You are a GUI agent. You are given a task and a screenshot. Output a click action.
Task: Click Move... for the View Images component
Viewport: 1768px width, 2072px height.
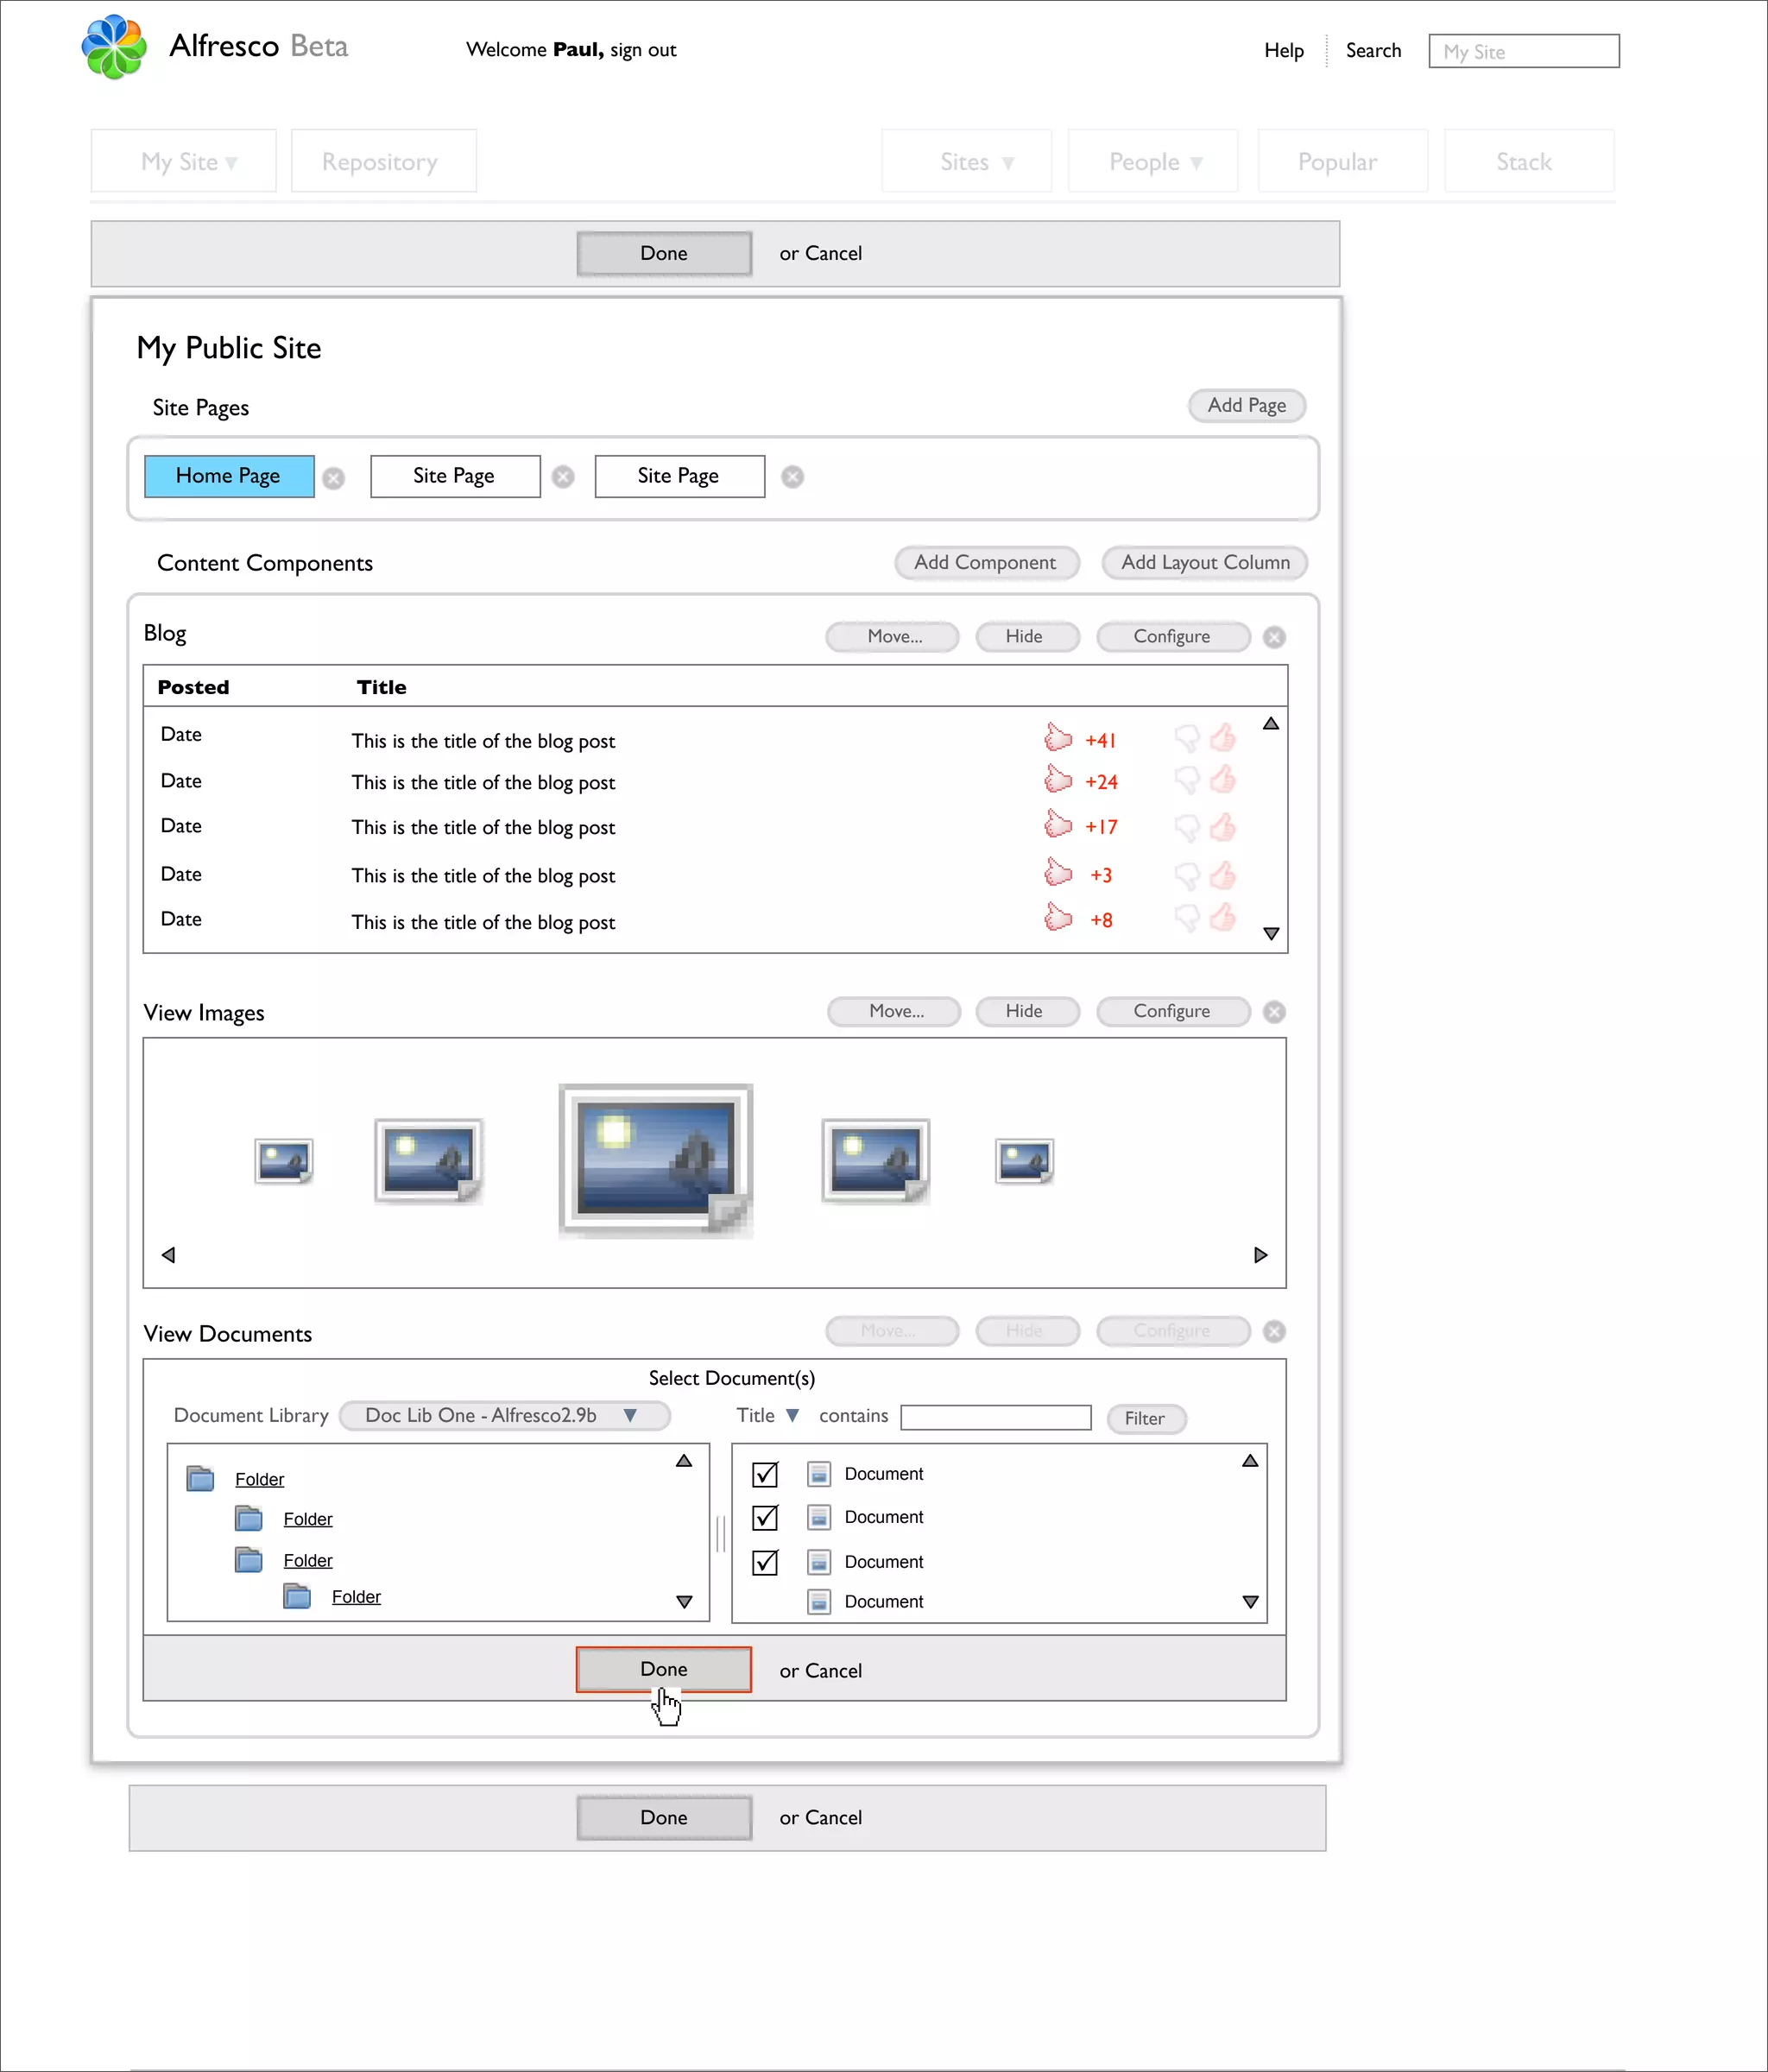(x=894, y=1011)
